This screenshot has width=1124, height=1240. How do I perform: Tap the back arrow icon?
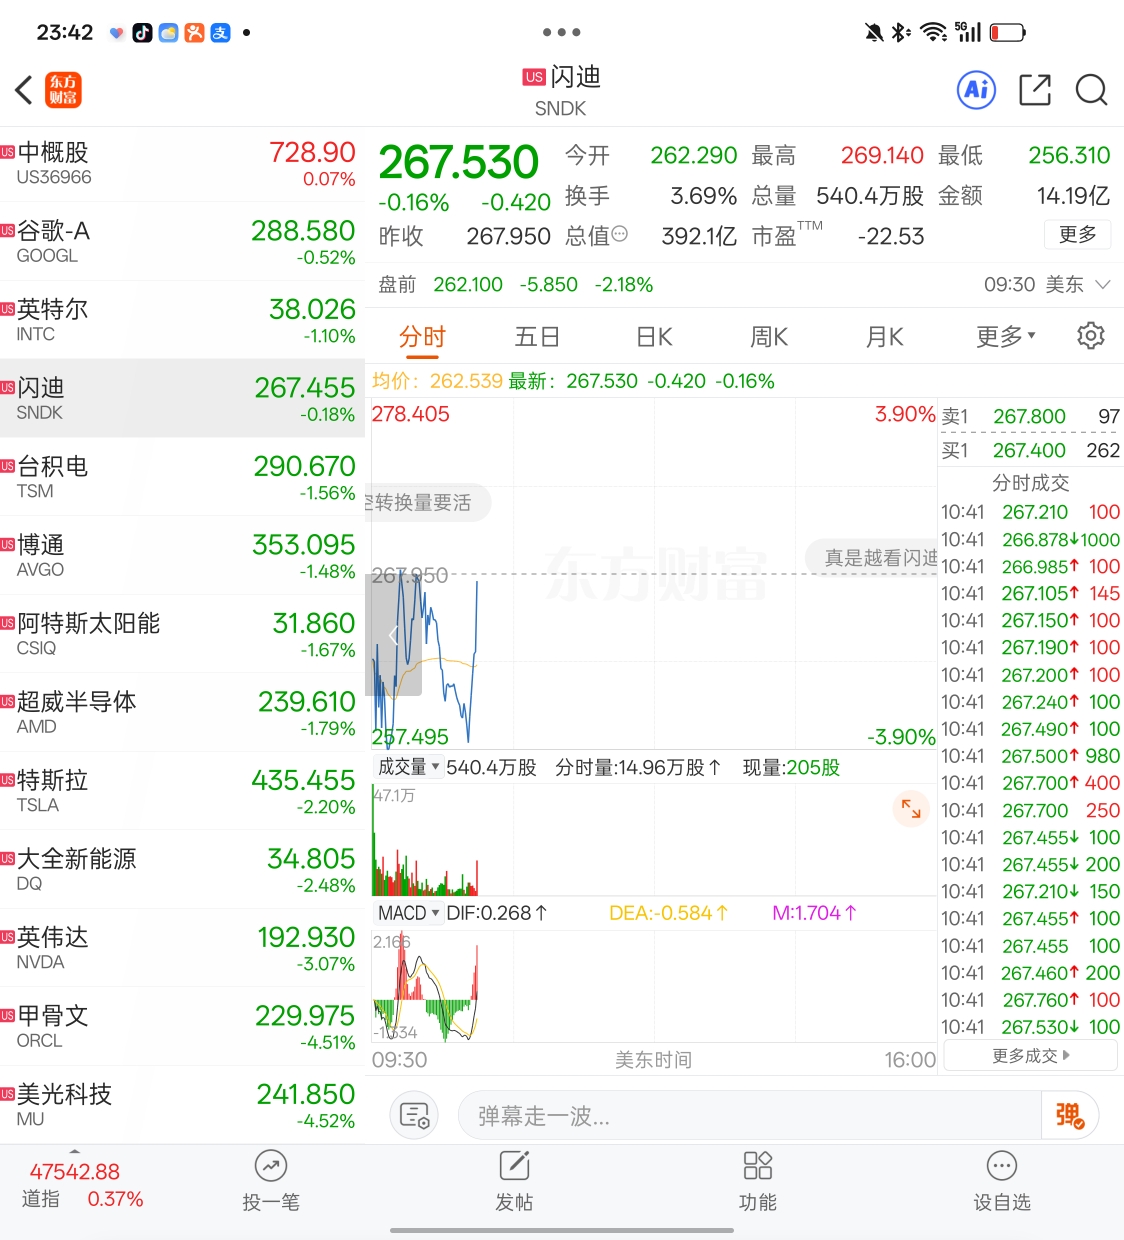(x=24, y=90)
